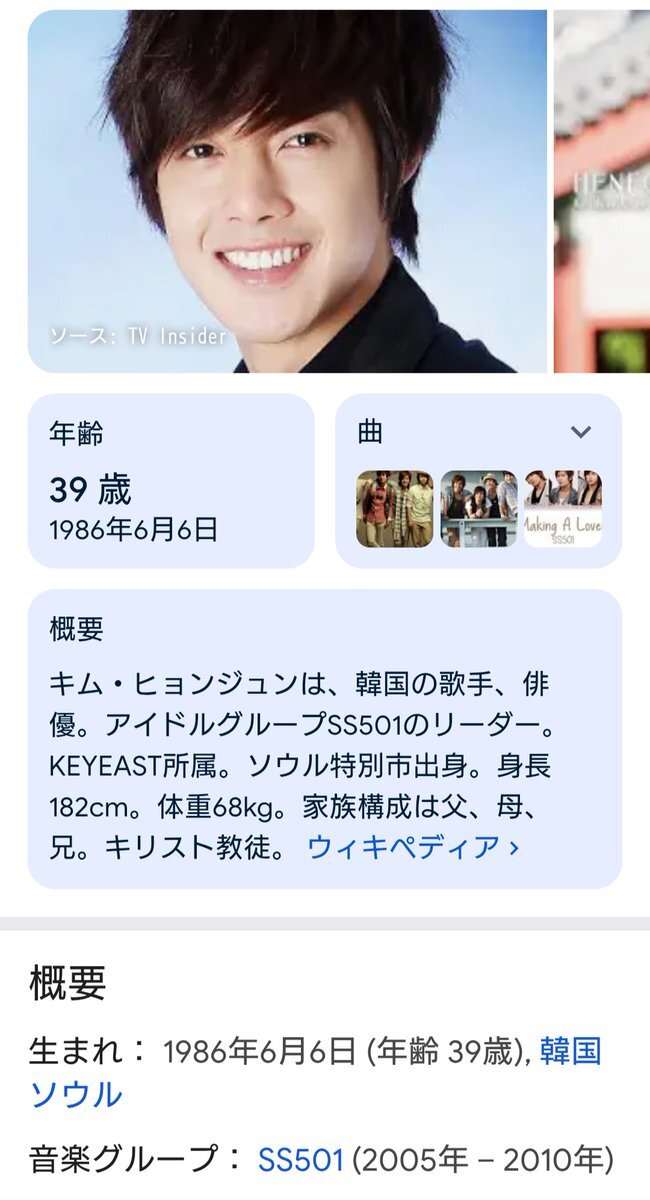The width and height of the screenshot is (650, 1200).
Task: Tap the 年齢 39 歳 card
Action: pyautogui.click(x=171, y=481)
